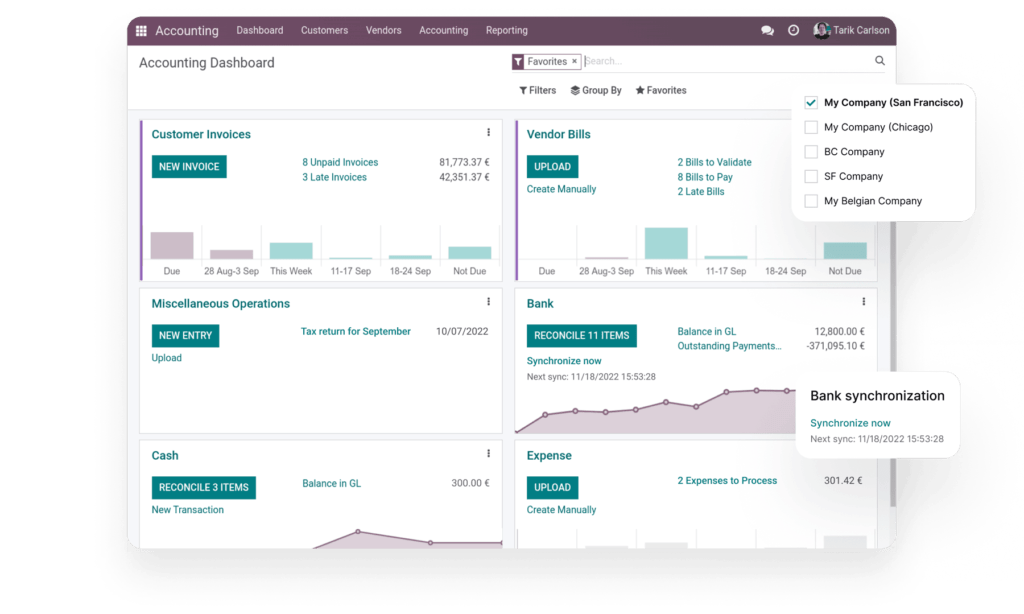Check the My Company (Chicago) box
Viewport: 1024px width, 614px height.
pyautogui.click(x=811, y=127)
